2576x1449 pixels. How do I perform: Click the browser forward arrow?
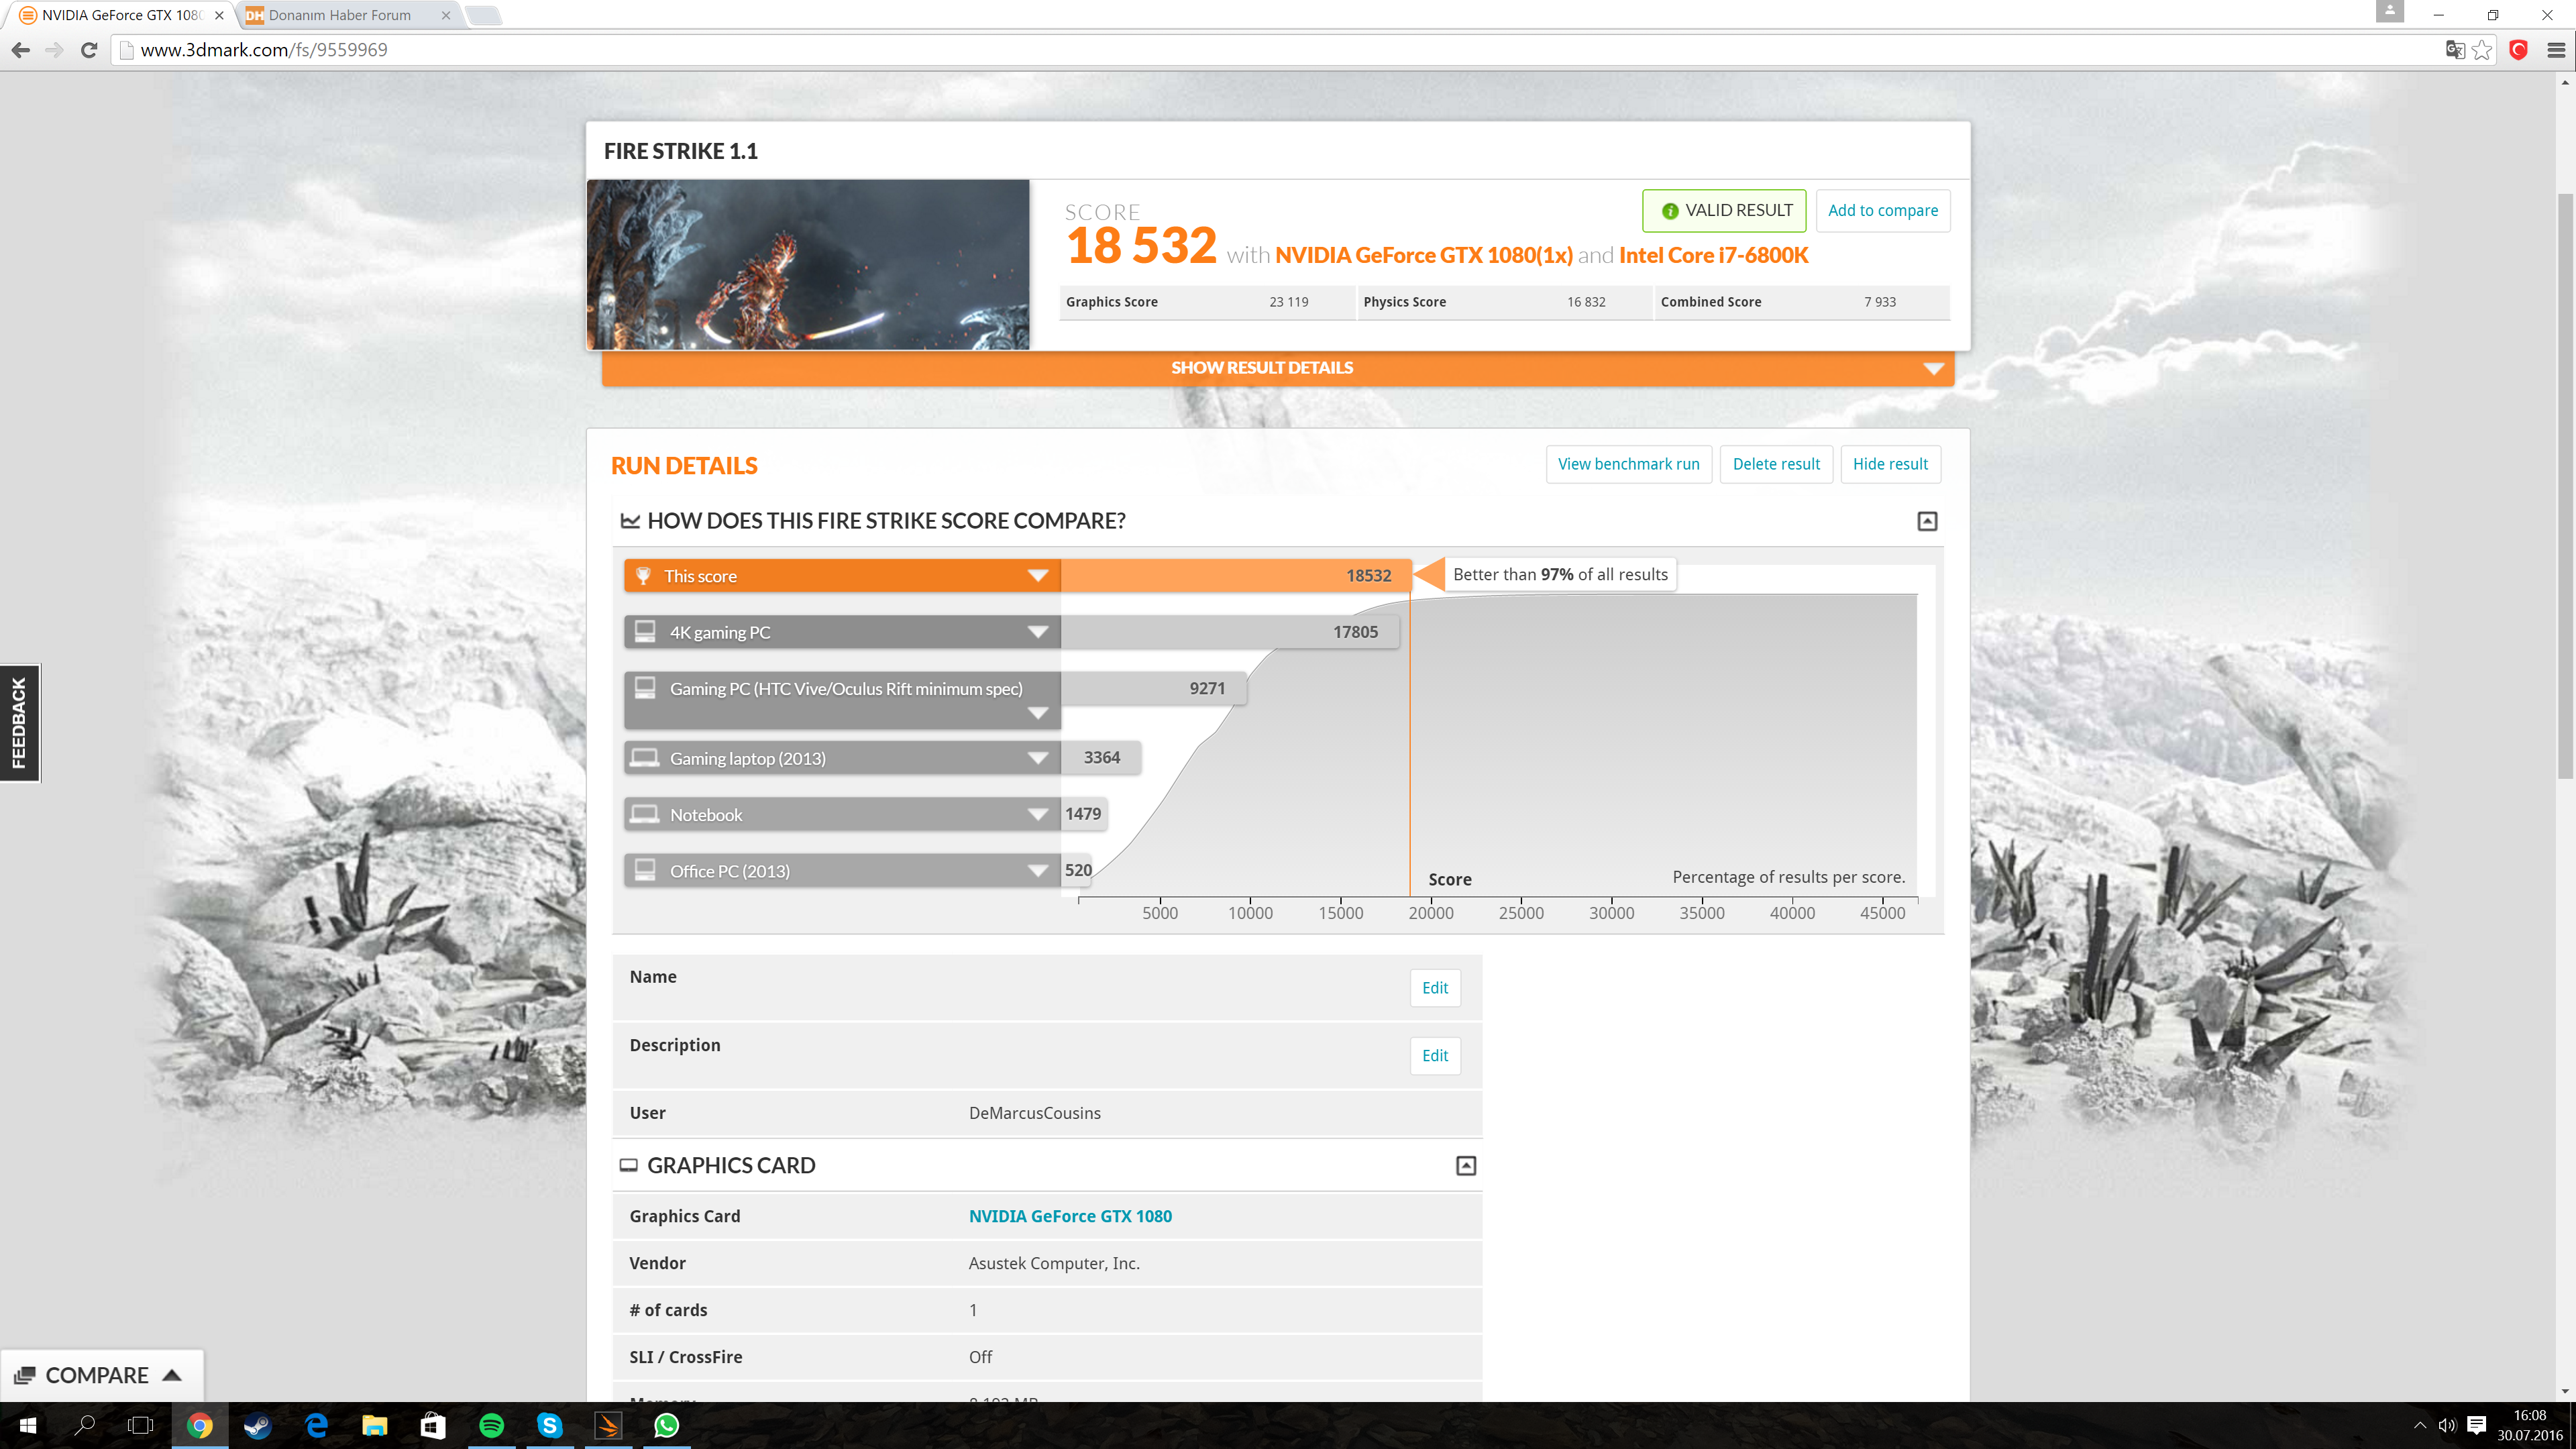pyautogui.click(x=55, y=50)
